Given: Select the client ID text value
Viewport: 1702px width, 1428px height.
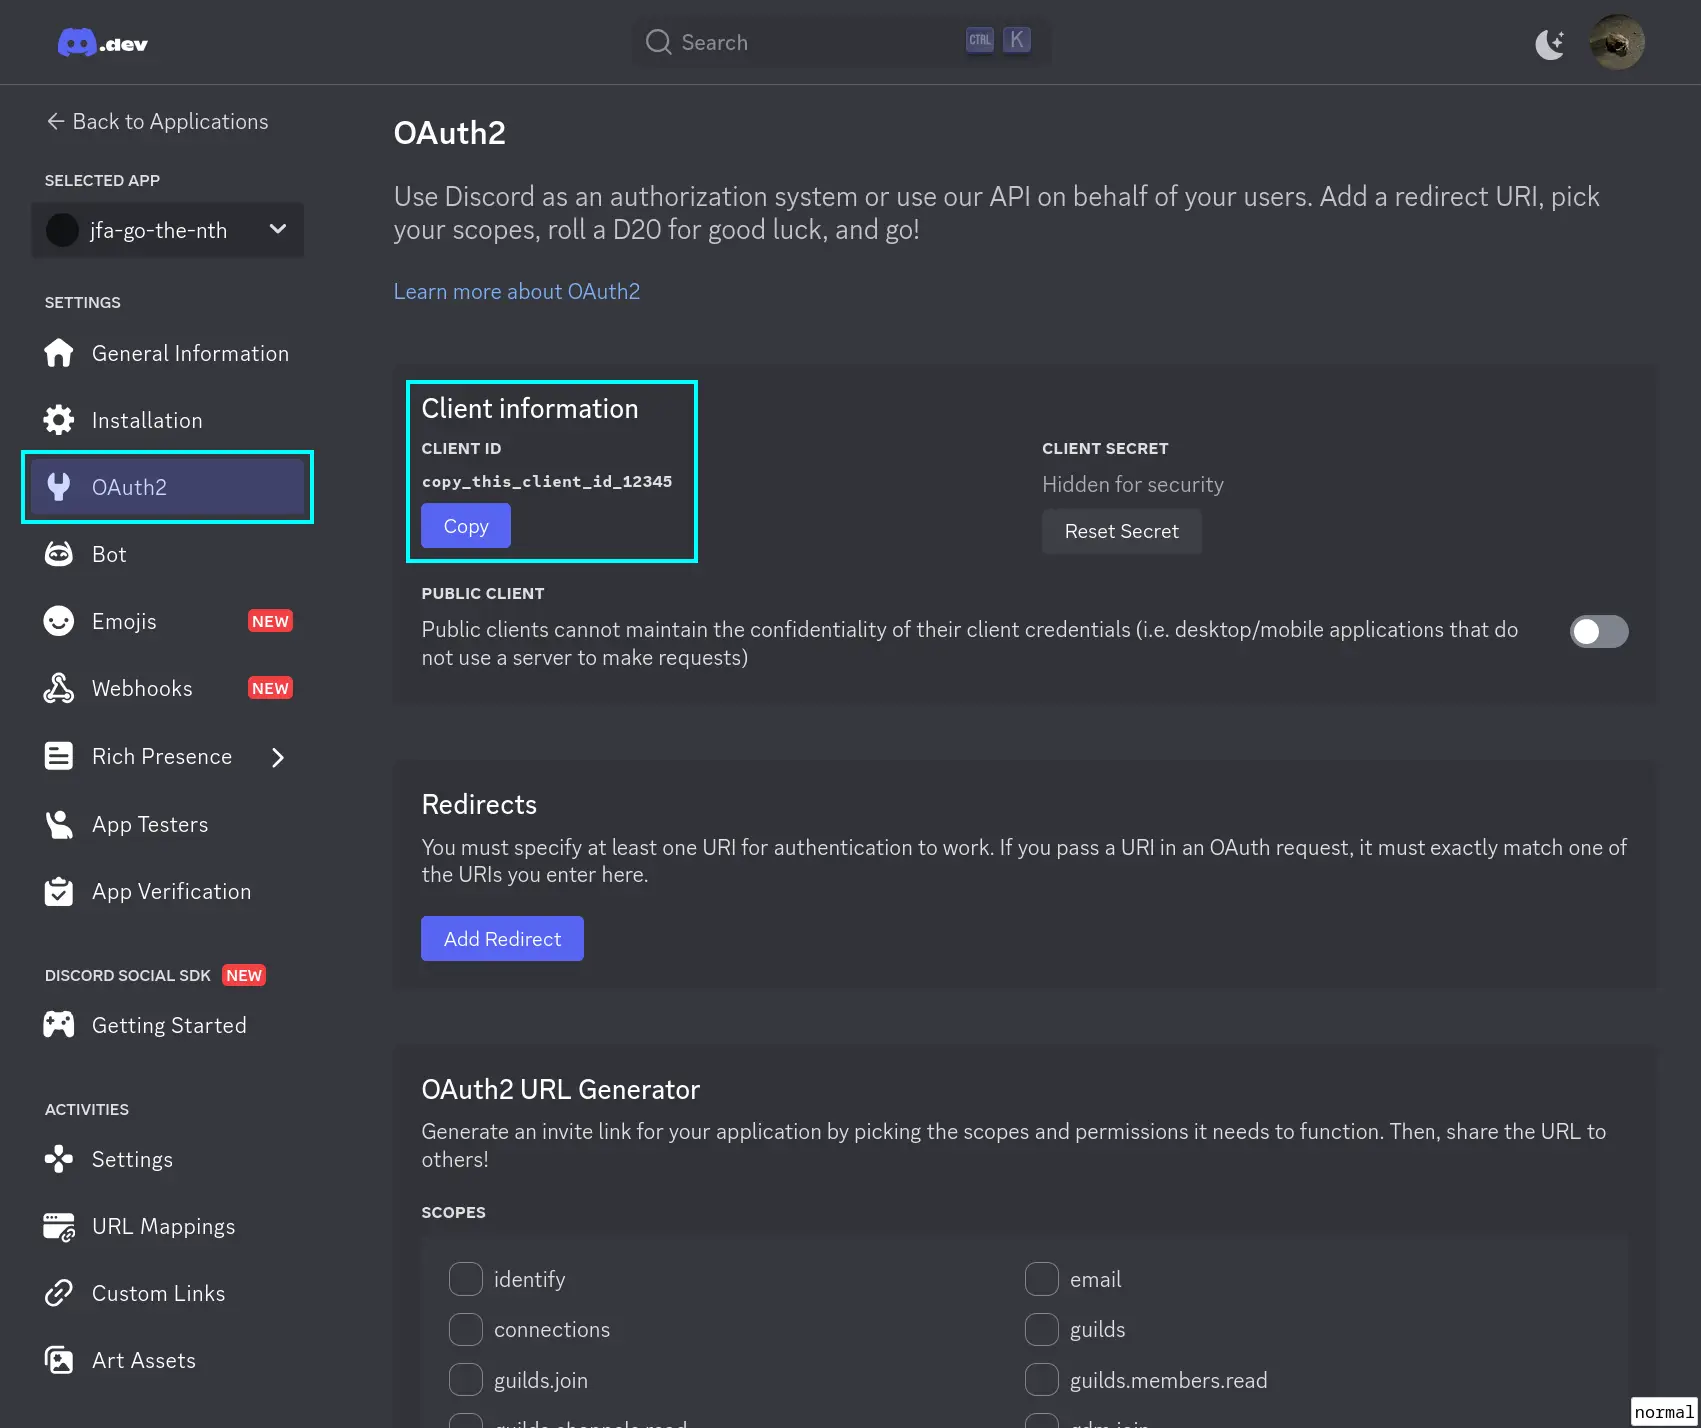Looking at the screenshot, I should (547, 481).
